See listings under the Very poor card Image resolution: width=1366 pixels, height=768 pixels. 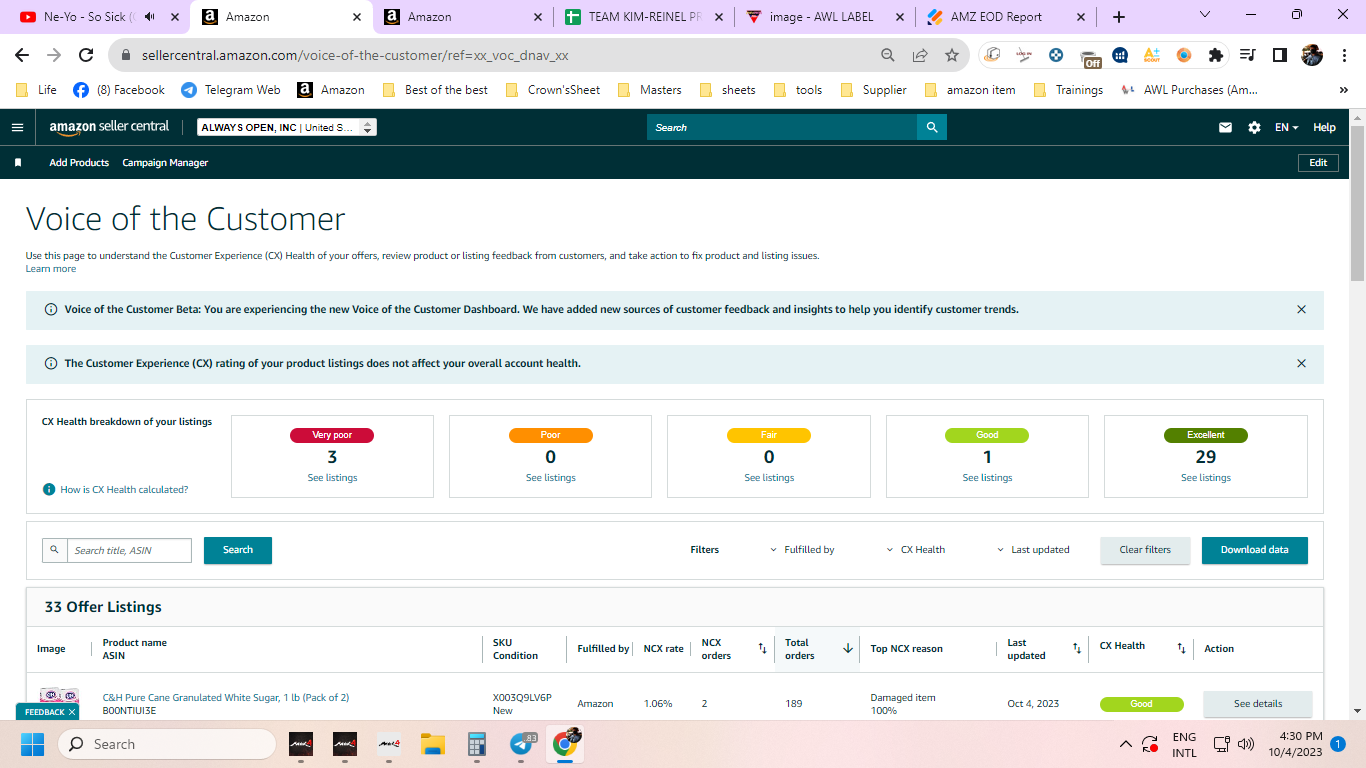click(332, 478)
